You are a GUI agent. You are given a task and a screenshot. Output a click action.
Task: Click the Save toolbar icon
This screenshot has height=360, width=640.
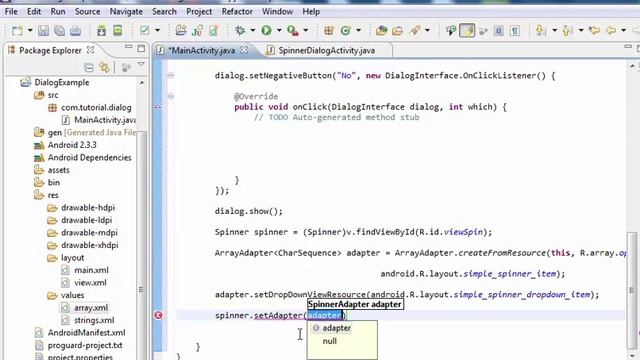coord(44,31)
